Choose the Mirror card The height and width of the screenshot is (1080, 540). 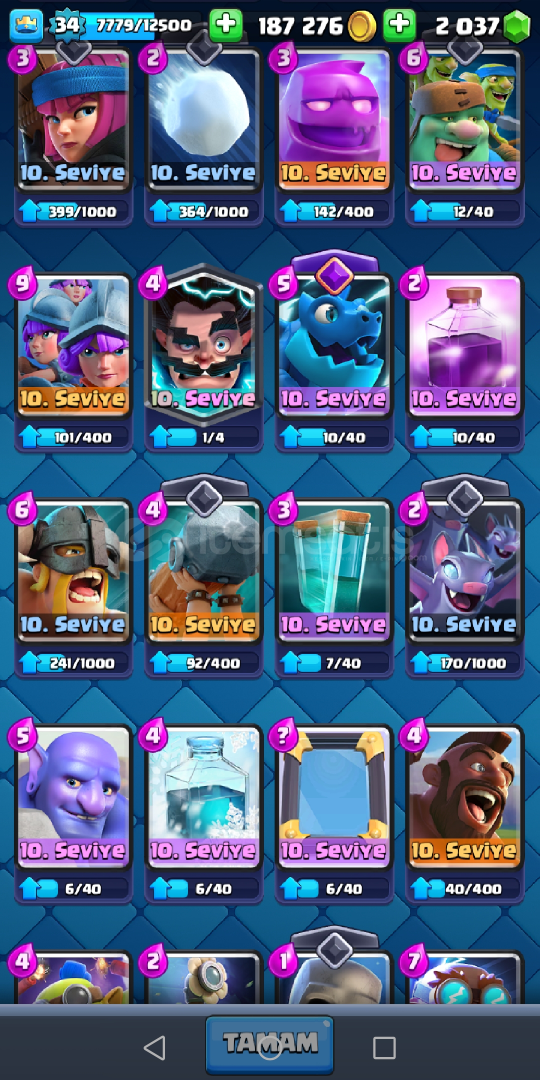(334, 796)
